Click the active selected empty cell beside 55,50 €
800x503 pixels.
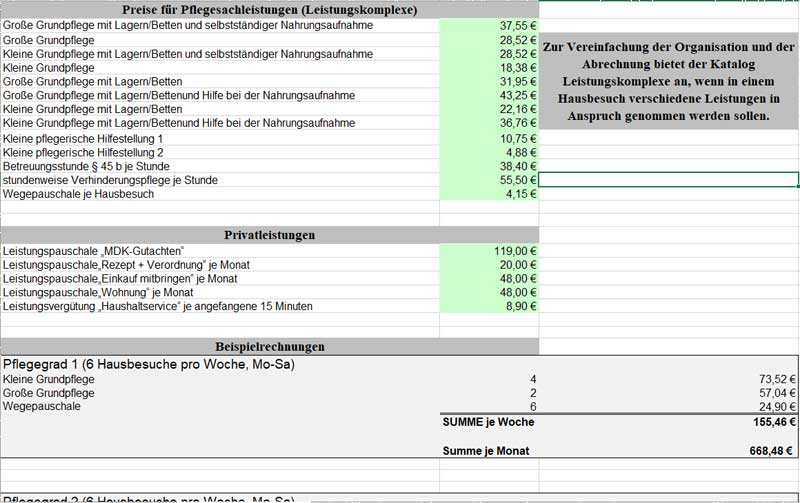(x=668, y=180)
